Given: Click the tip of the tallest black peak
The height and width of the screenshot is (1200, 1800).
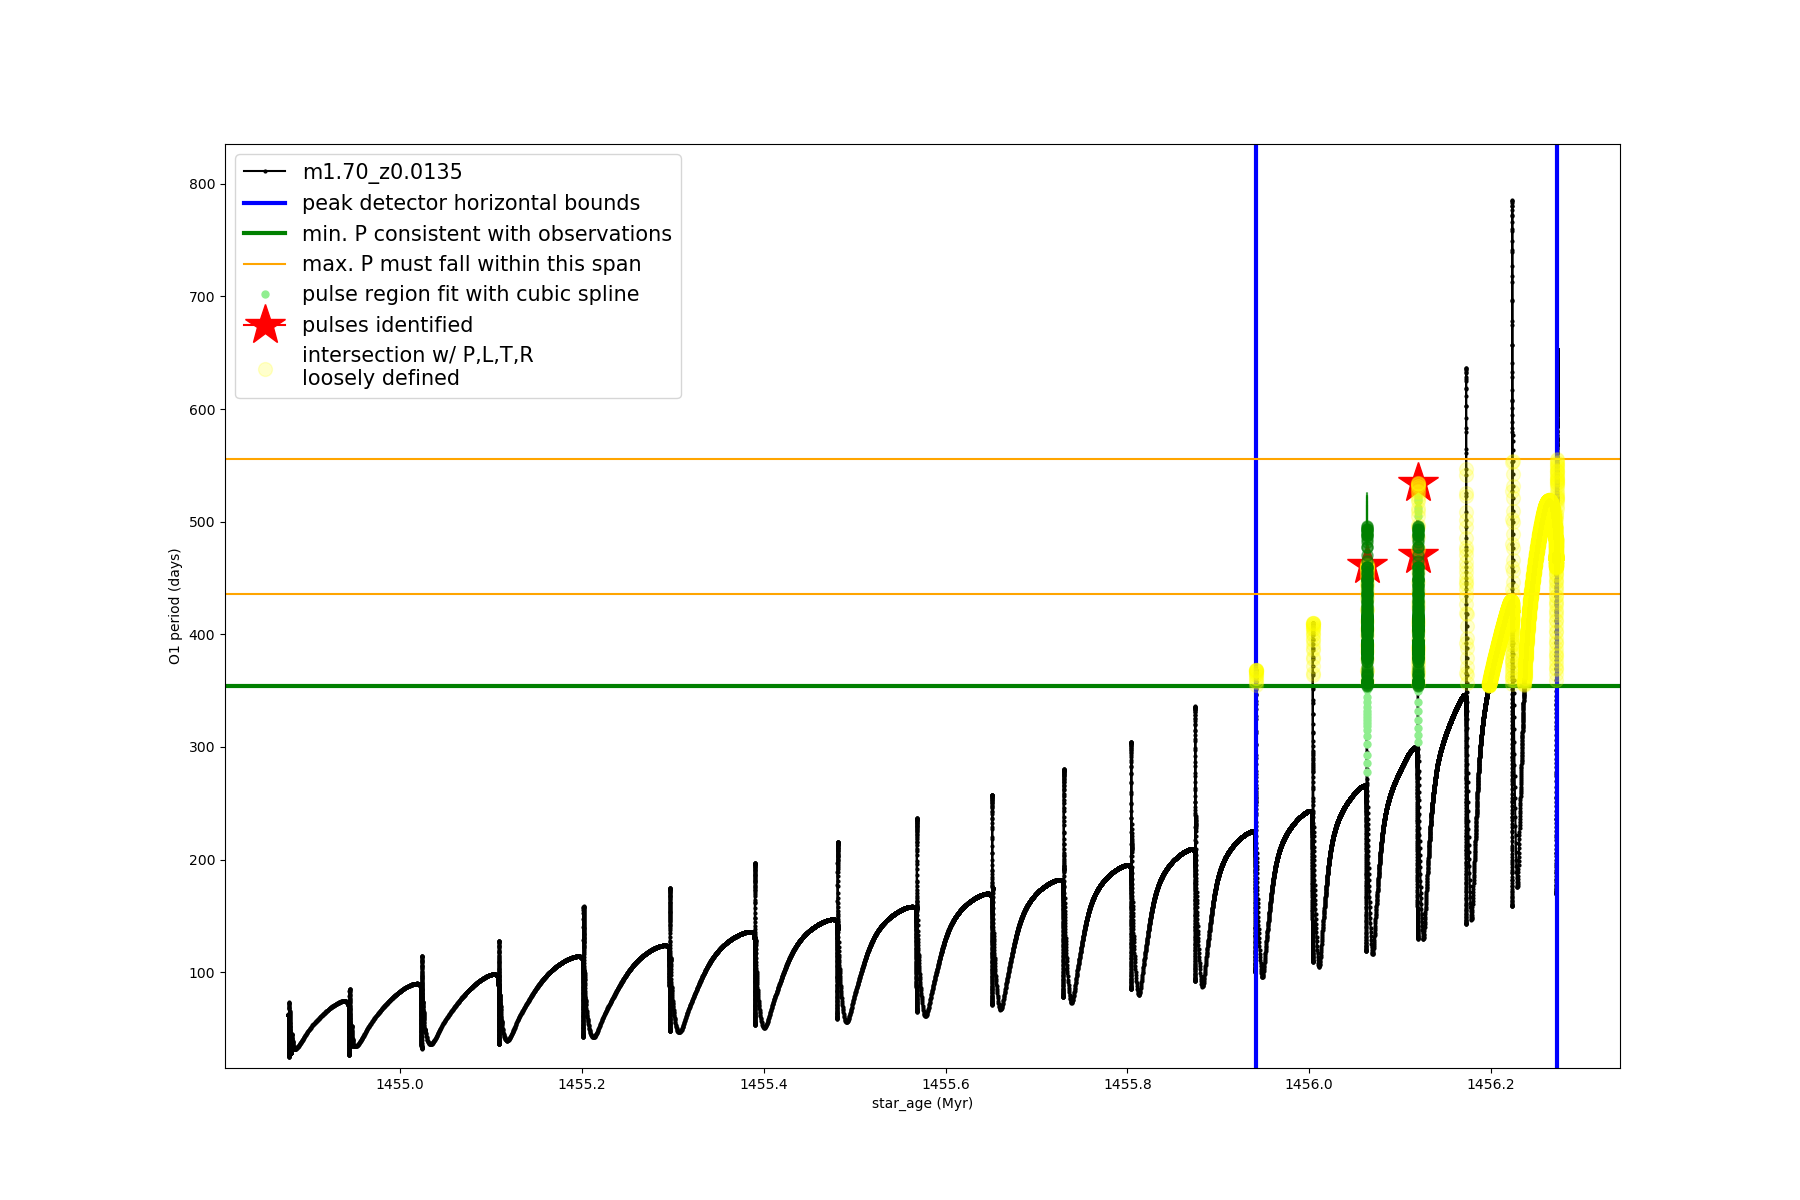Looking at the screenshot, I should click(x=1512, y=201).
